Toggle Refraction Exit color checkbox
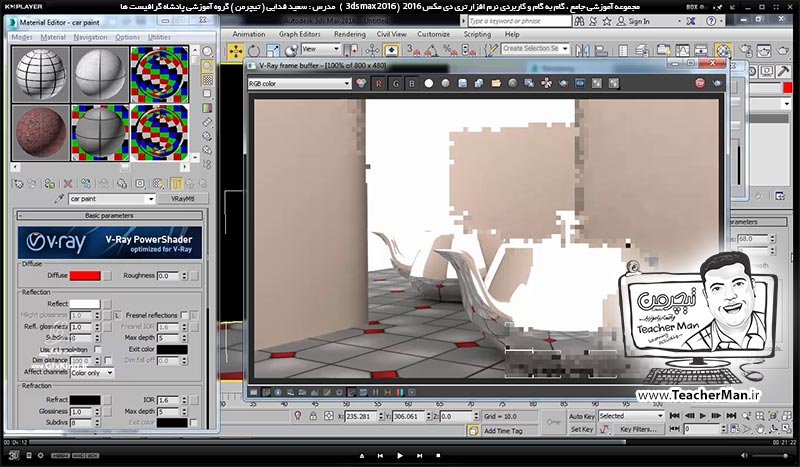800x467 pixels. click(x=193, y=423)
